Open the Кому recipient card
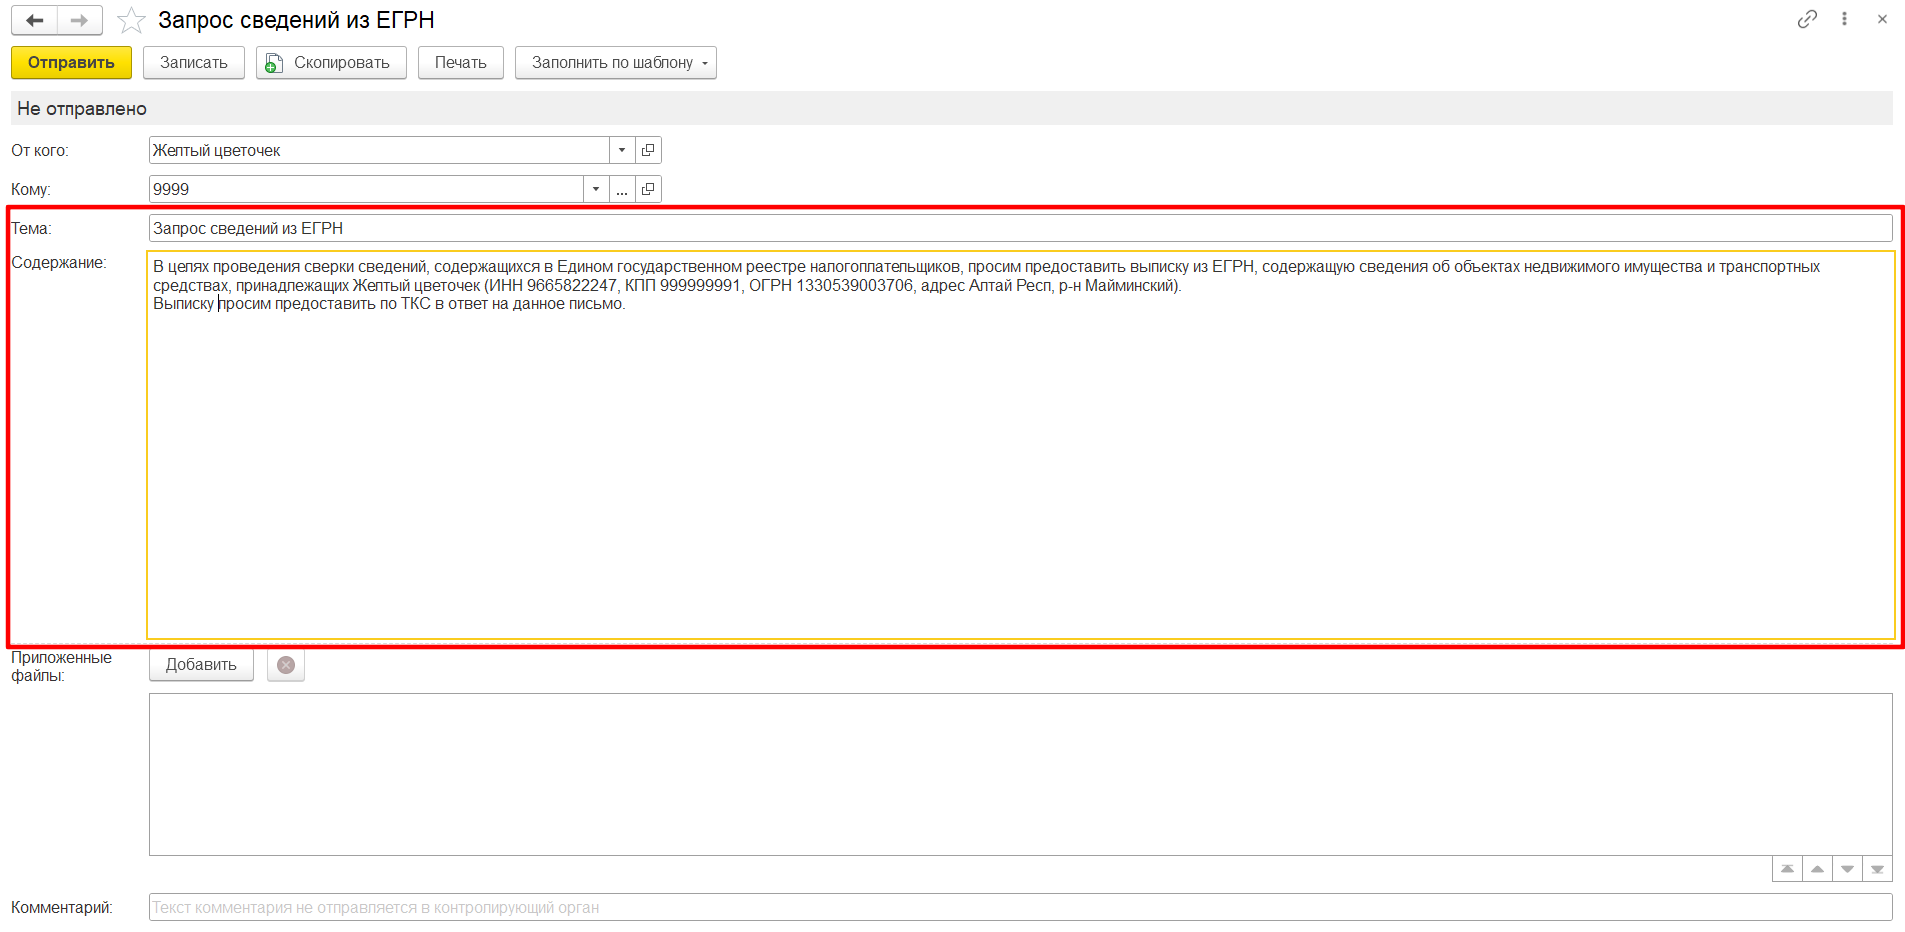This screenshot has height=932, width=1905. (648, 189)
